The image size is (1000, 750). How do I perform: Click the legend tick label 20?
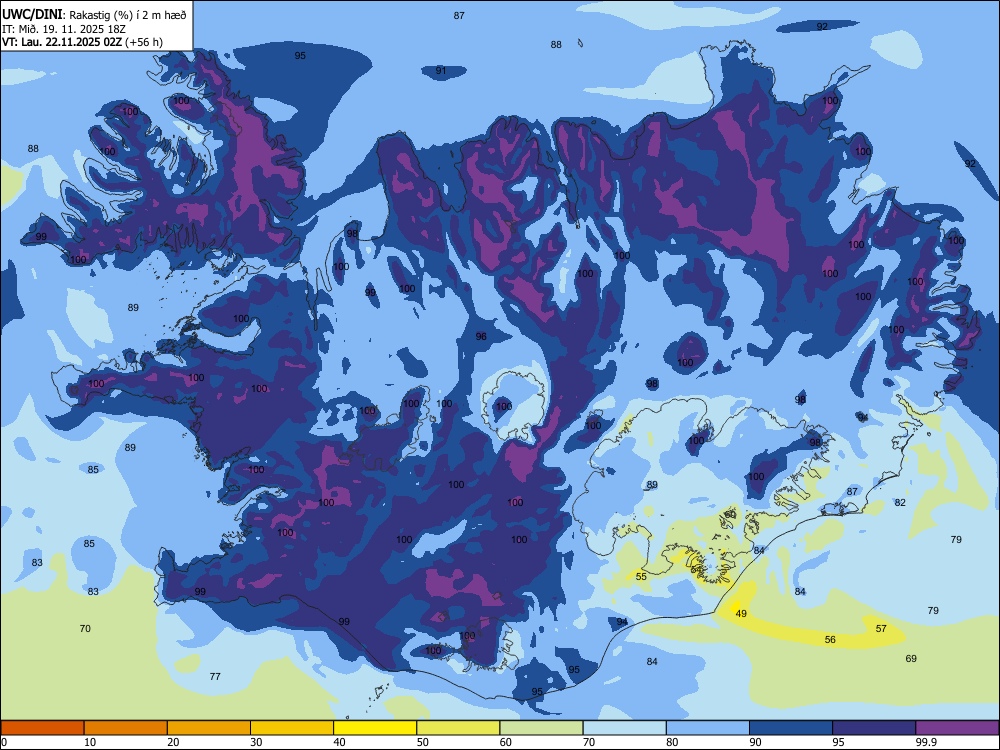pos(173,742)
